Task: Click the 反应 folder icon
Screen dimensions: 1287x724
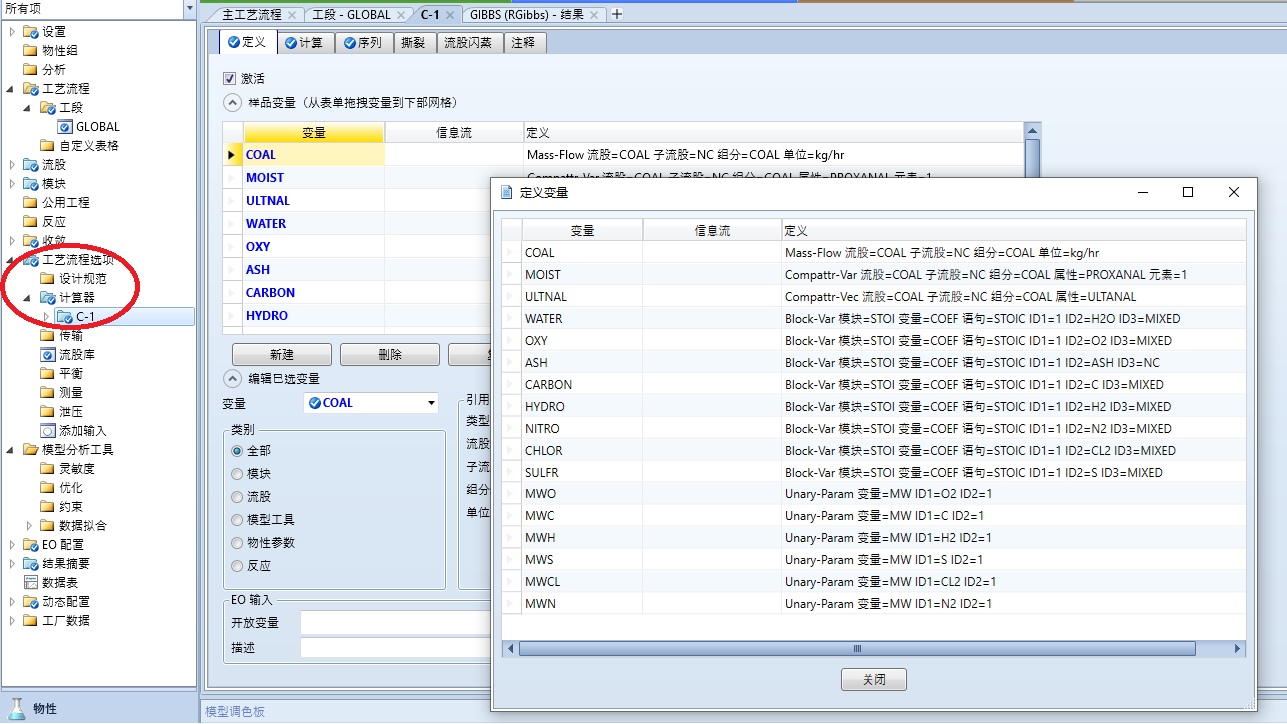Action: coord(30,222)
